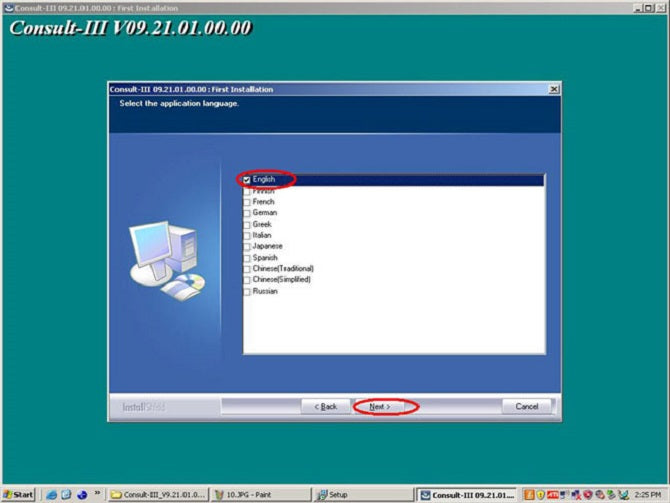Expand the quick launch overflow chevron
This screenshot has width=670, height=503.
click(97, 493)
